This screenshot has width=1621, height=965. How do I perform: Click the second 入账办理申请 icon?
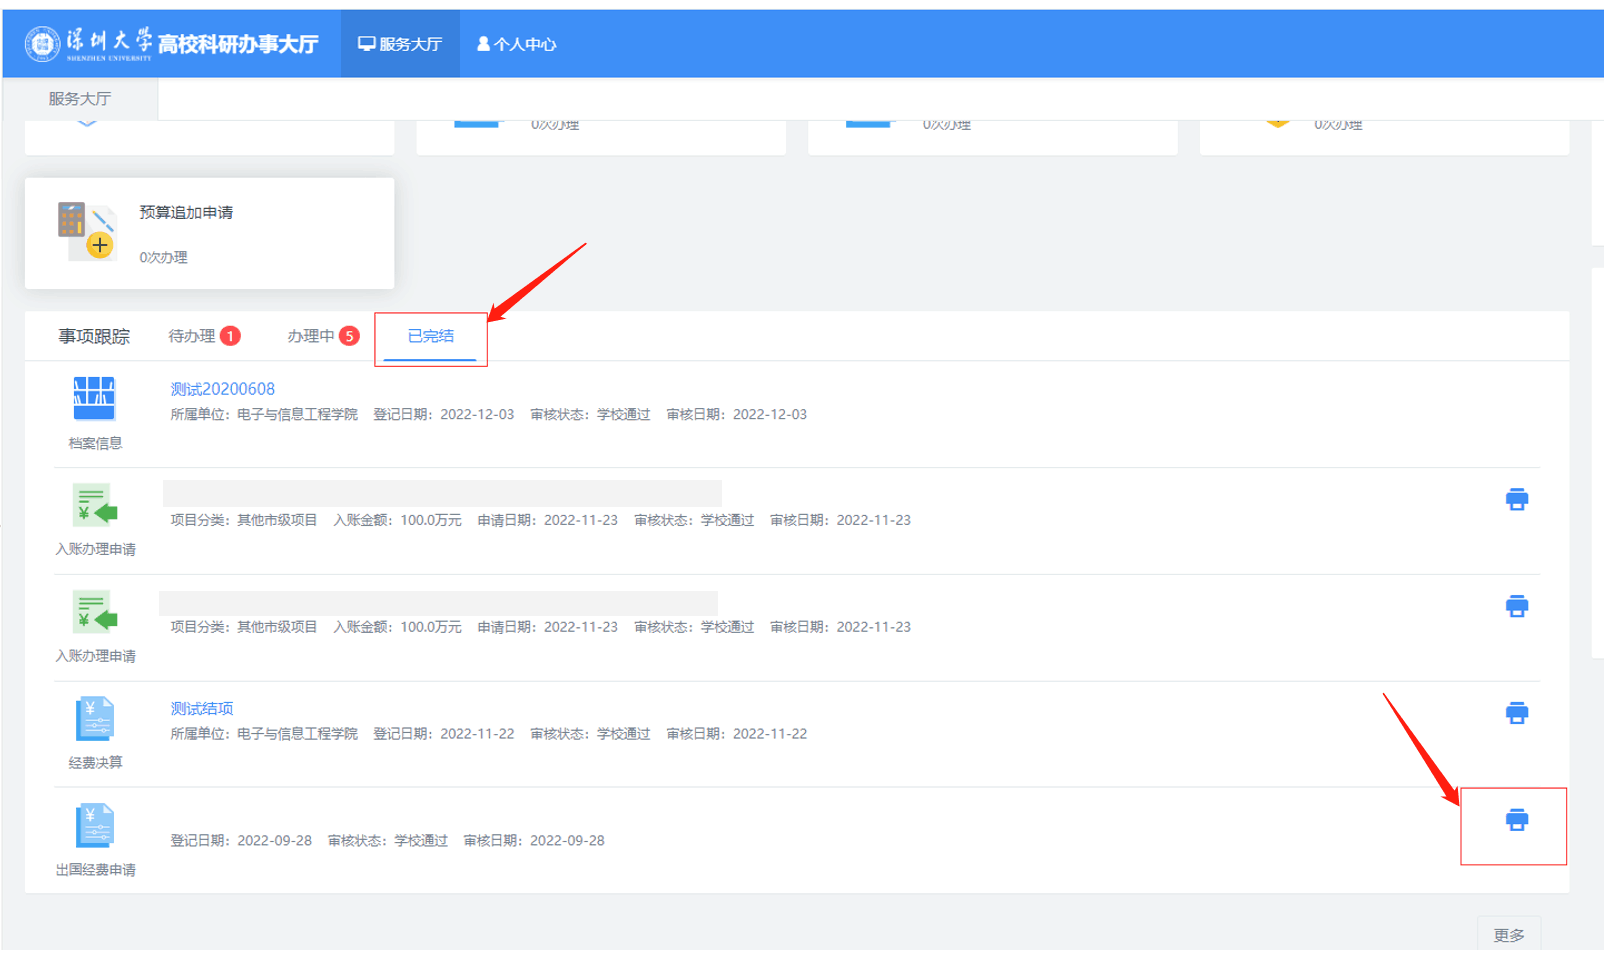[95, 612]
